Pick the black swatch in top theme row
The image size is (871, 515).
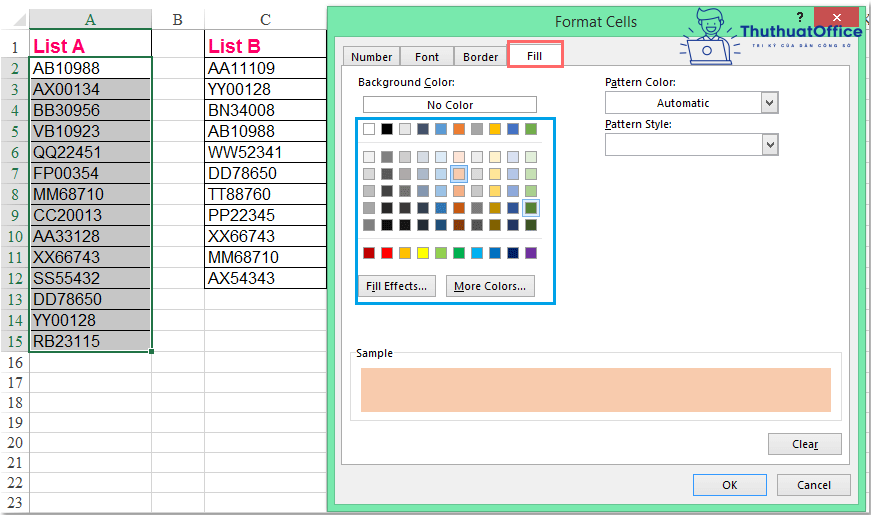(x=387, y=129)
